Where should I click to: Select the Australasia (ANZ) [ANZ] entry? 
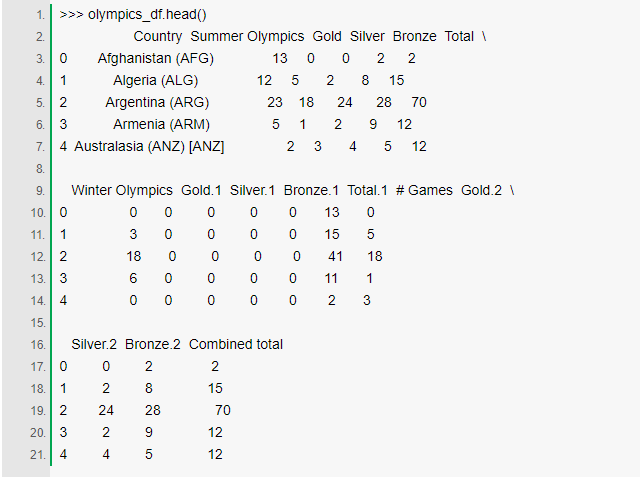pos(149,146)
